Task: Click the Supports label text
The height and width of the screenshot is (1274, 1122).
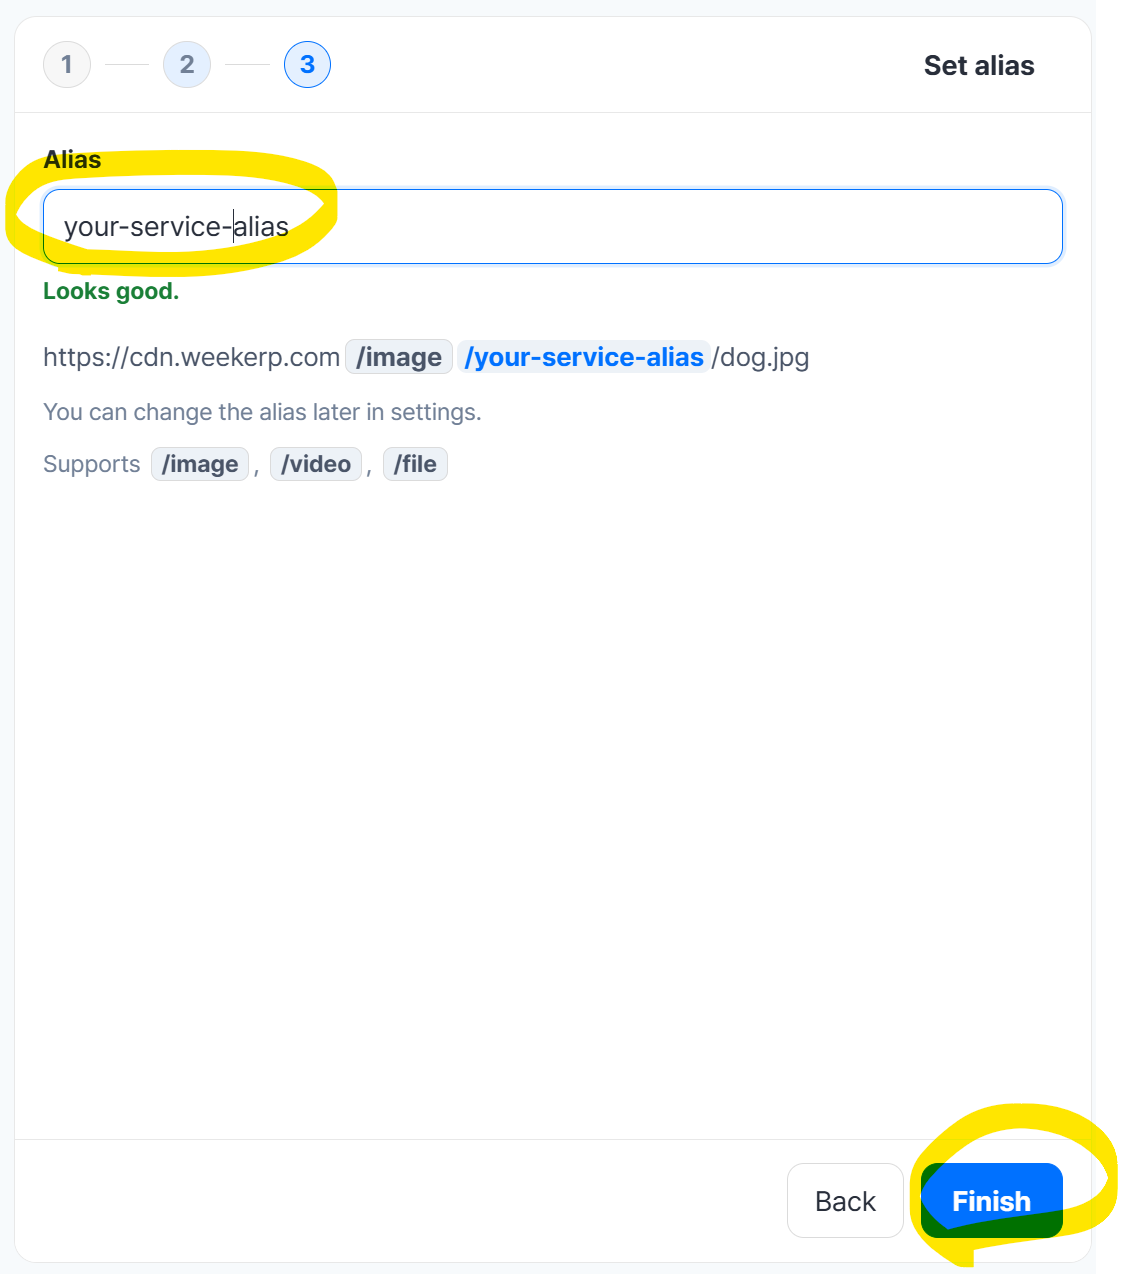Action: [x=92, y=464]
